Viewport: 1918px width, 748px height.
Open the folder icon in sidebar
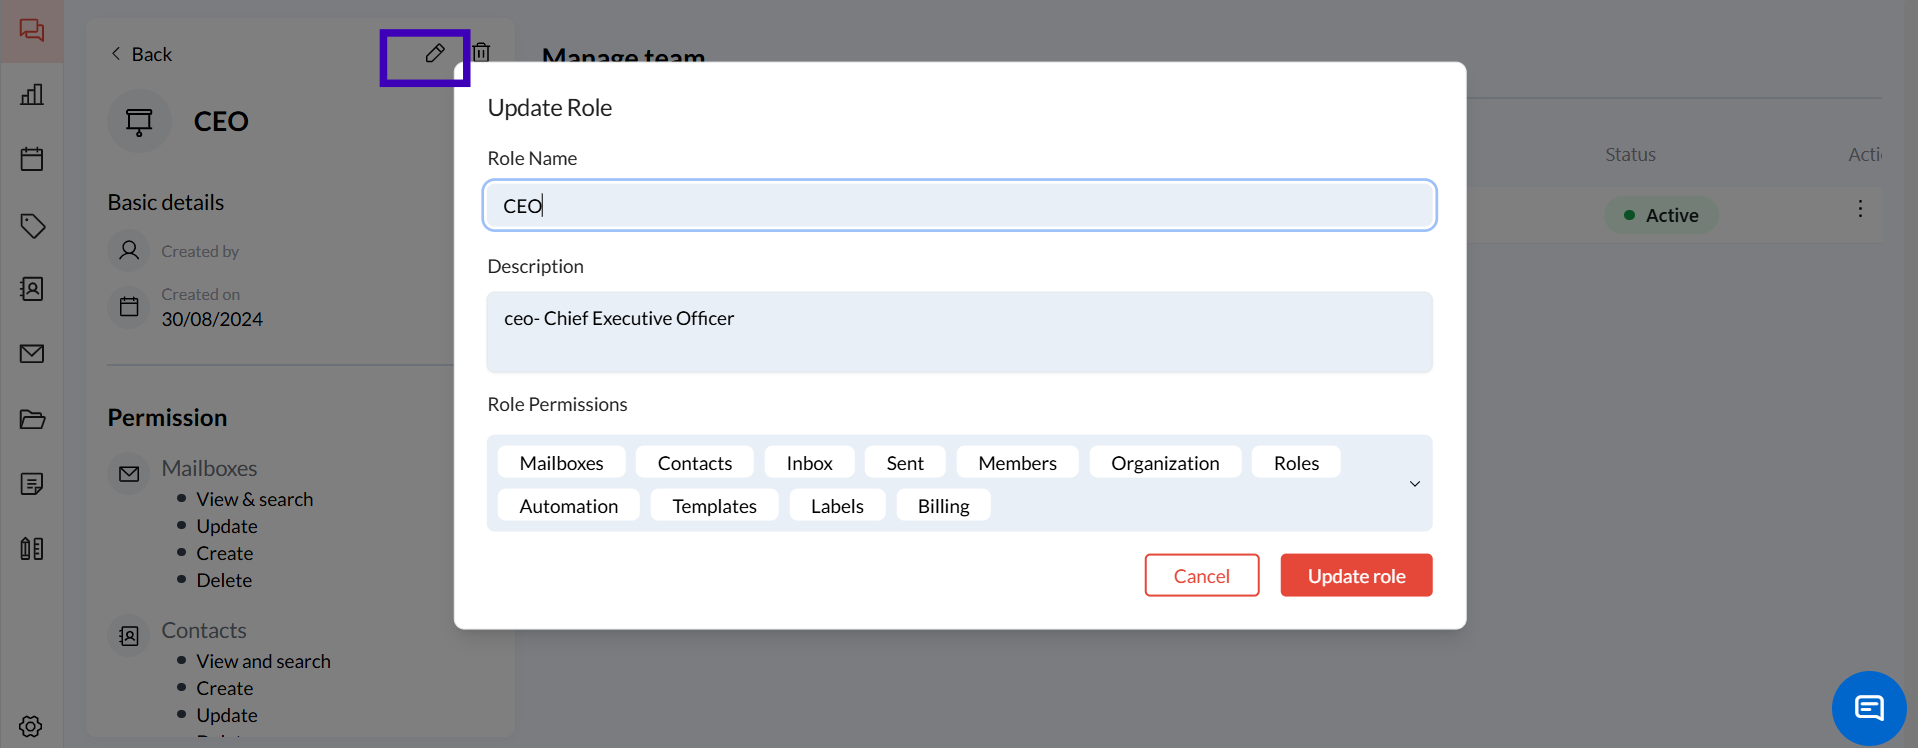point(32,419)
